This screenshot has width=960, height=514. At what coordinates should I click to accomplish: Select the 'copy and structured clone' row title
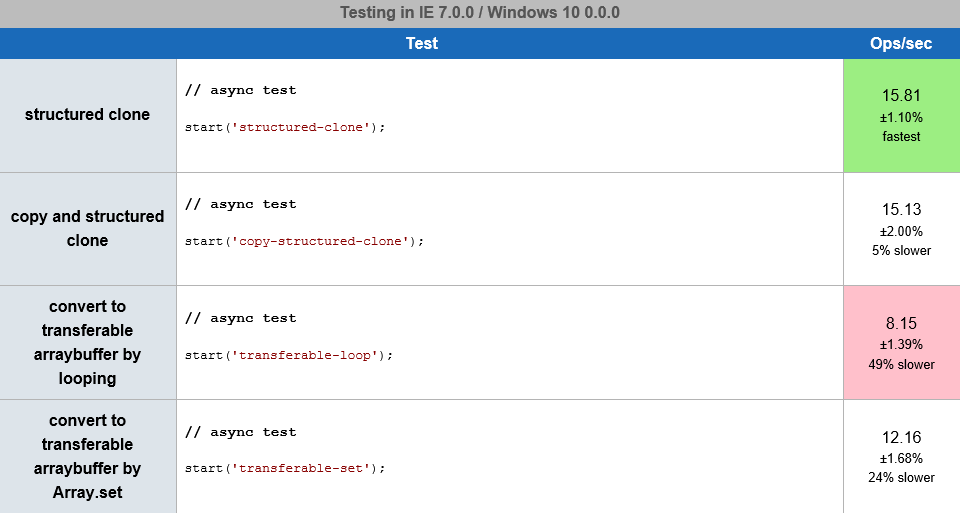[x=87, y=228]
